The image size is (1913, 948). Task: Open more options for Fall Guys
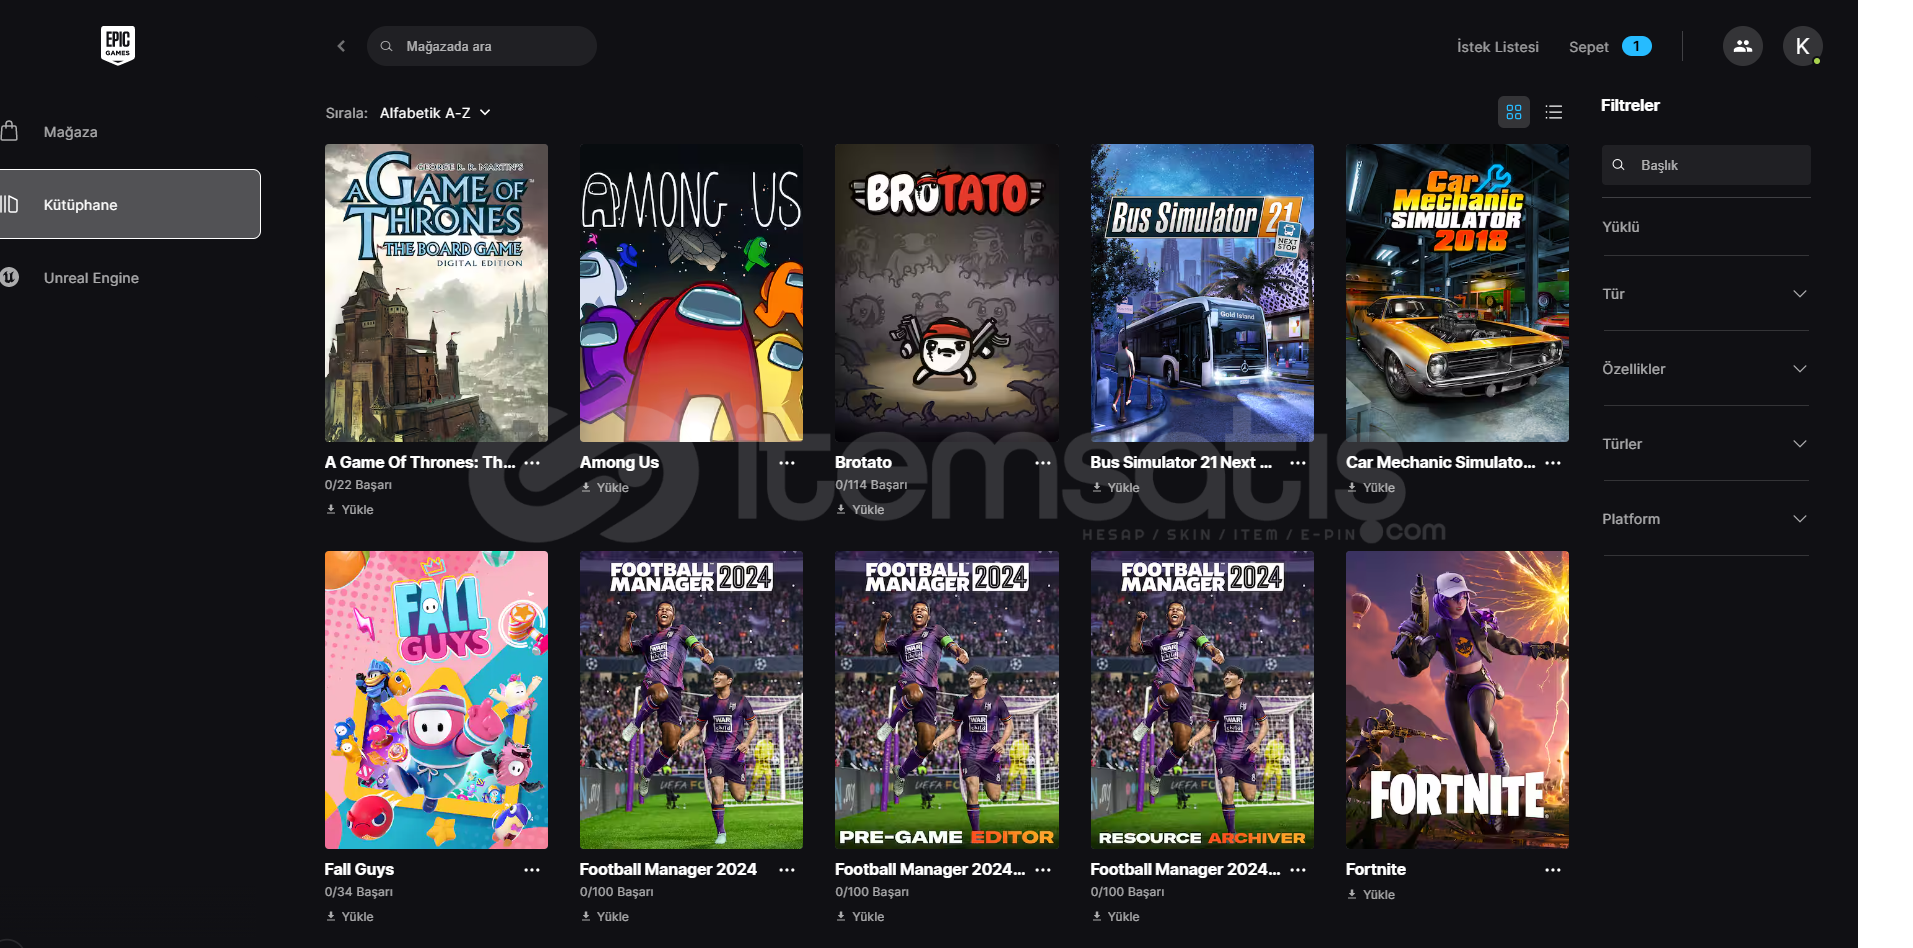(x=532, y=870)
